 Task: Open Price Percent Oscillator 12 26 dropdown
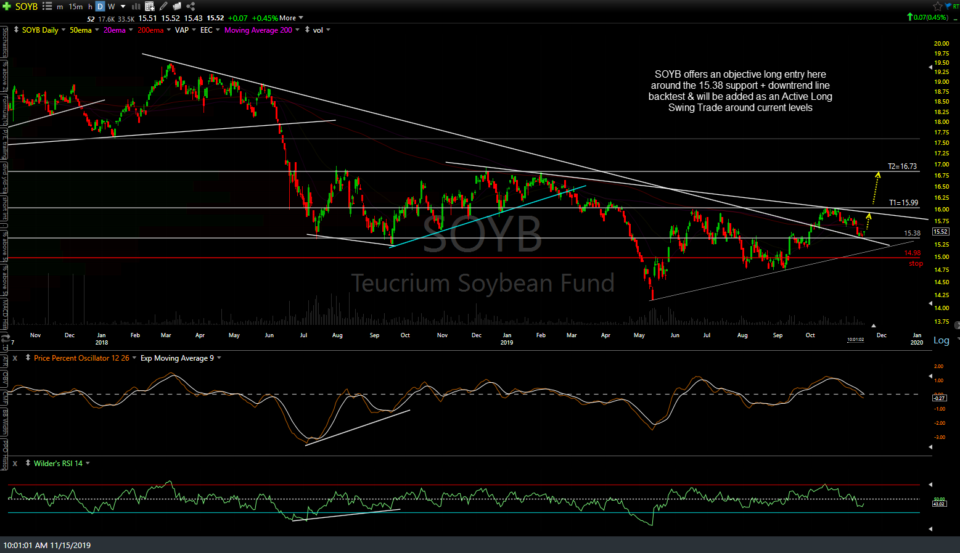(x=134, y=358)
